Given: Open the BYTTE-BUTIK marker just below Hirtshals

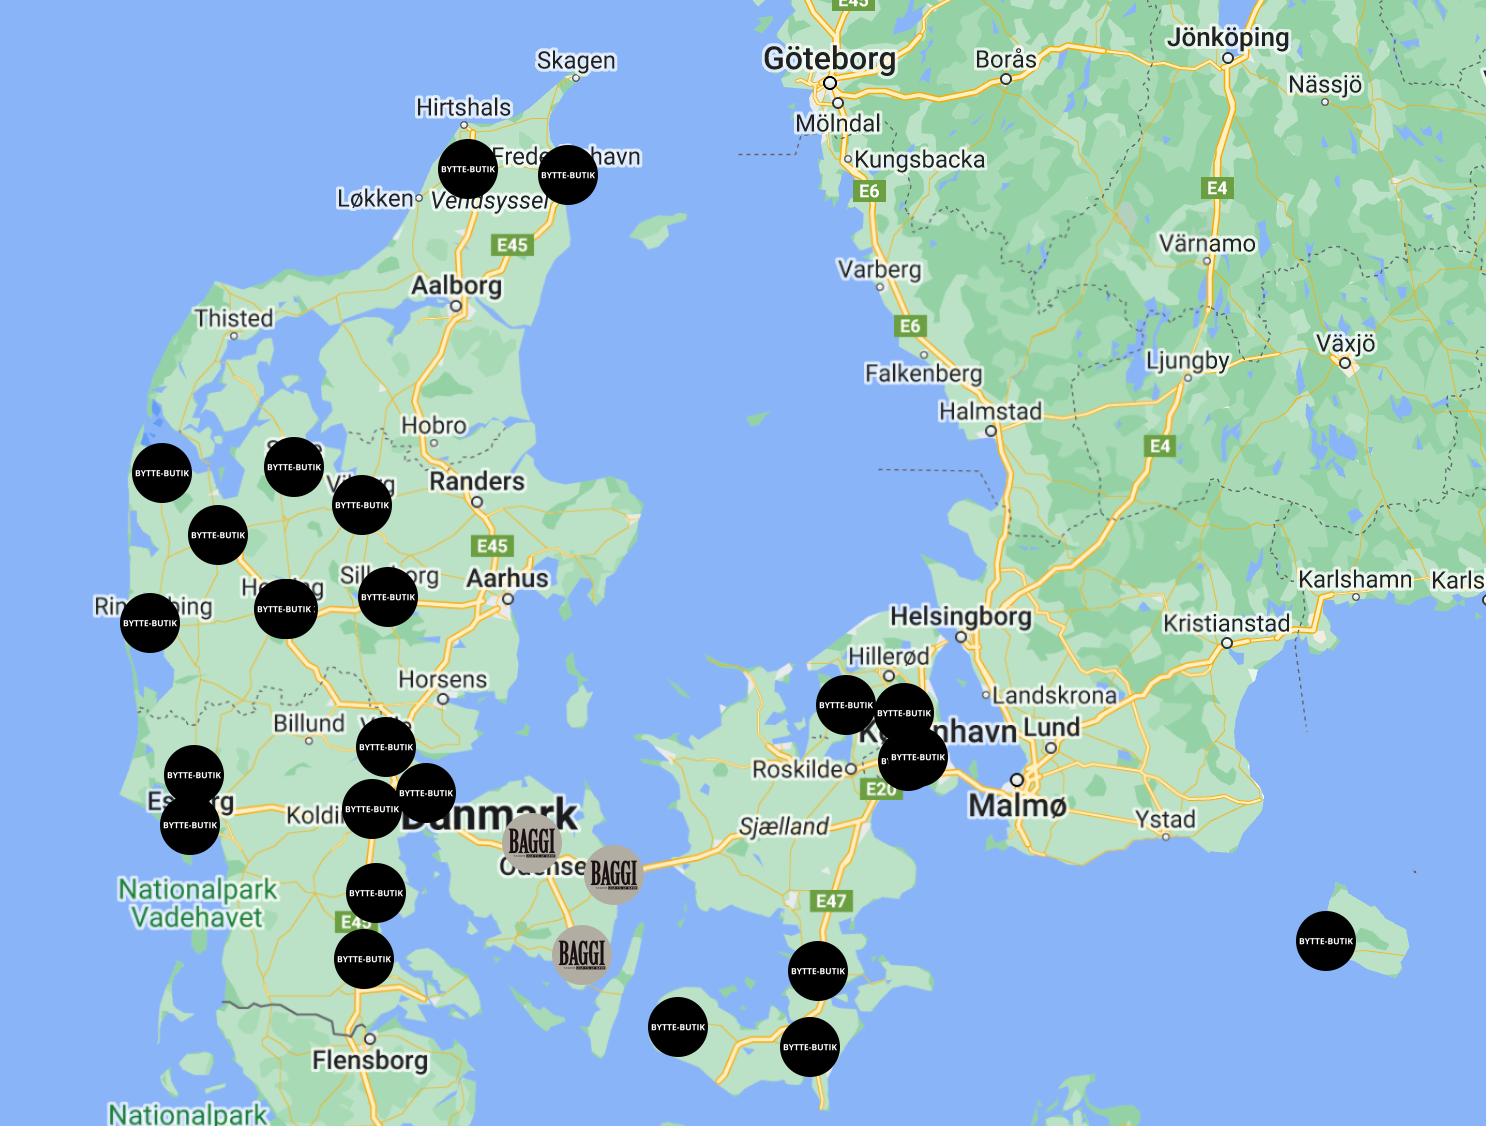Looking at the screenshot, I should [468, 169].
